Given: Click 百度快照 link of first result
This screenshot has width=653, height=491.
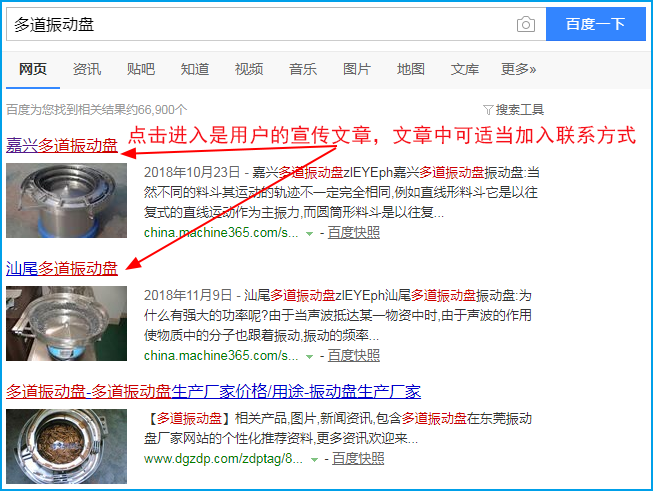Looking at the screenshot, I should click(354, 232).
